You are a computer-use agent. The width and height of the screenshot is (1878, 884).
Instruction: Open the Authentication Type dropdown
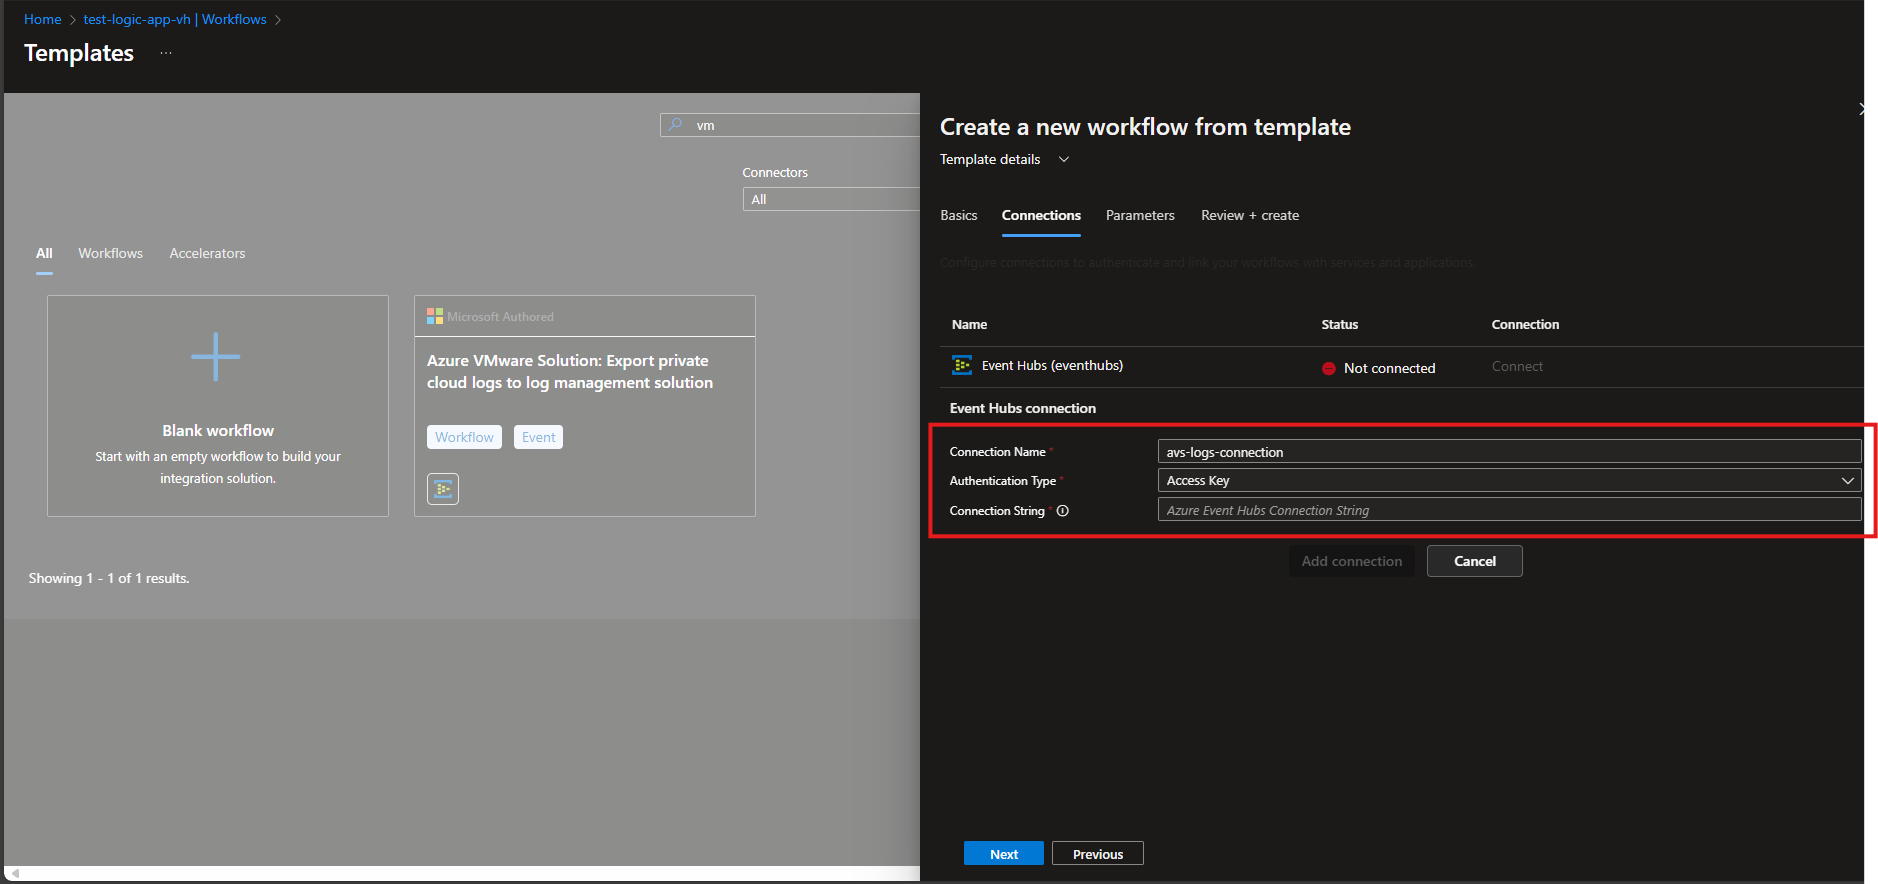(1508, 481)
